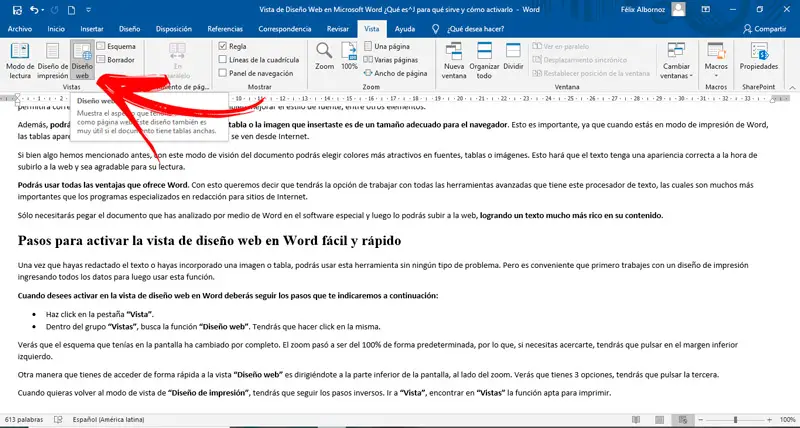
Task: Share the document via Compartir
Action: tap(765, 29)
